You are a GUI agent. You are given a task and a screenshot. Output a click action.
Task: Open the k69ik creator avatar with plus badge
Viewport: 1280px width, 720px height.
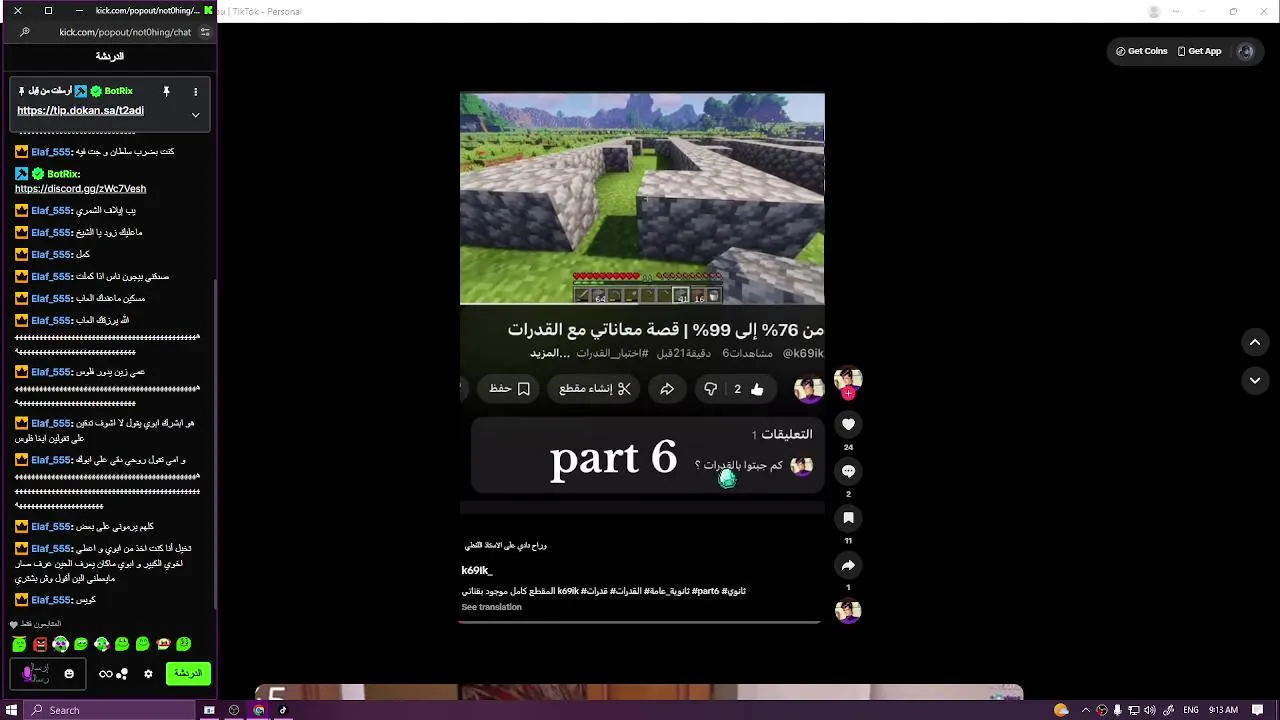[x=848, y=383]
